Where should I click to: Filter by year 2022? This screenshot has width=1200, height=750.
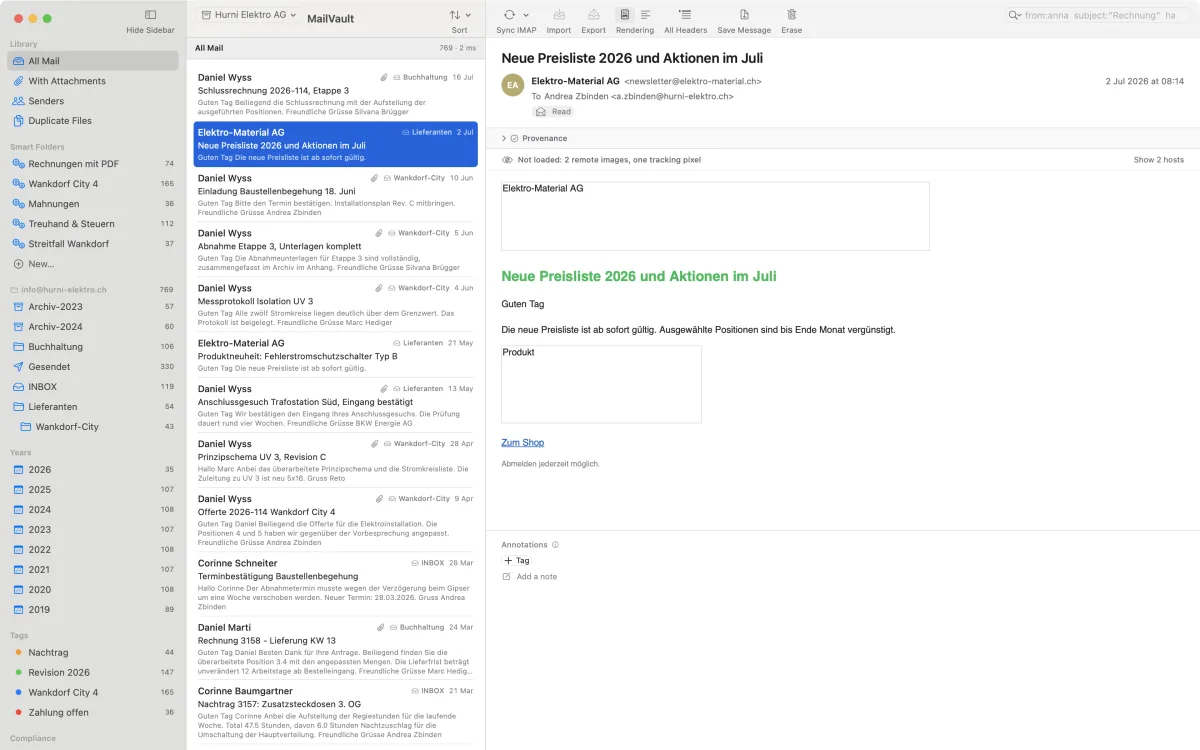pyautogui.click(x=93, y=550)
